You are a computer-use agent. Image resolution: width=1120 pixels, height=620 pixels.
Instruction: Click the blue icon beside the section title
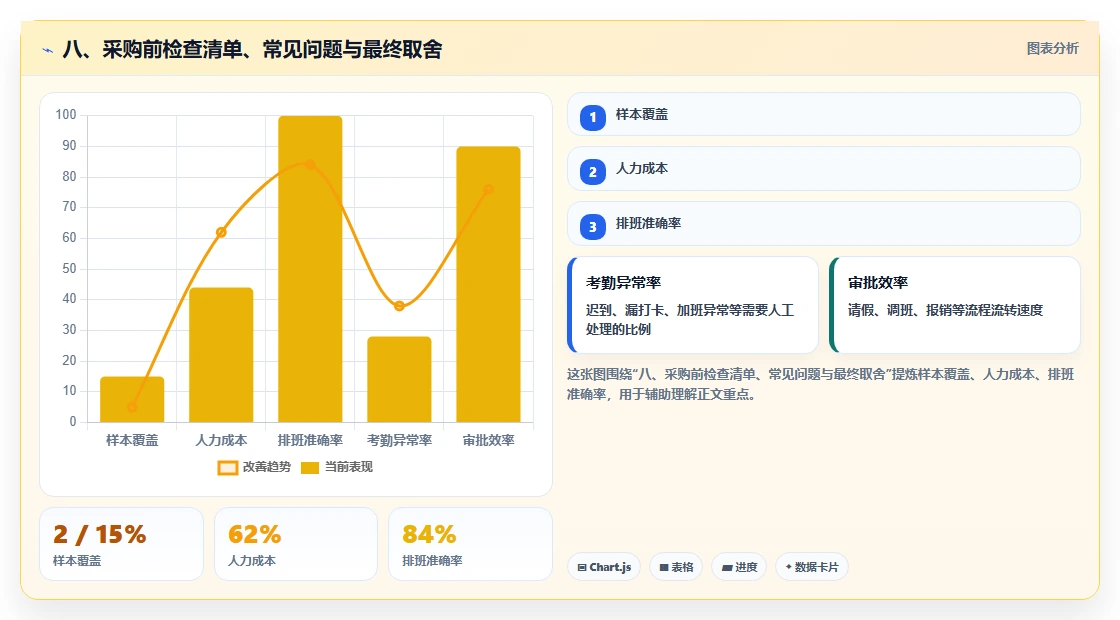pyautogui.click(x=48, y=50)
